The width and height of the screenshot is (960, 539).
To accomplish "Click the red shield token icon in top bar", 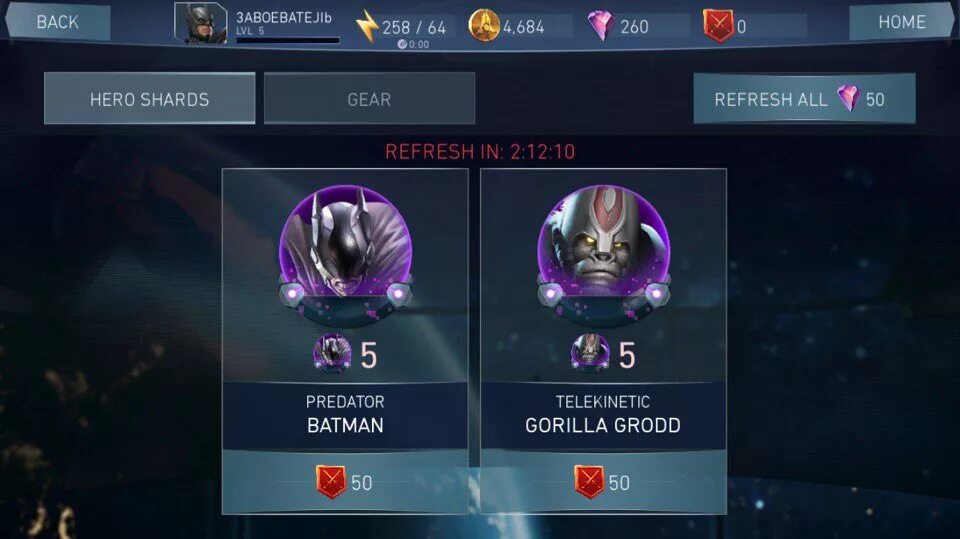I will [718, 26].
